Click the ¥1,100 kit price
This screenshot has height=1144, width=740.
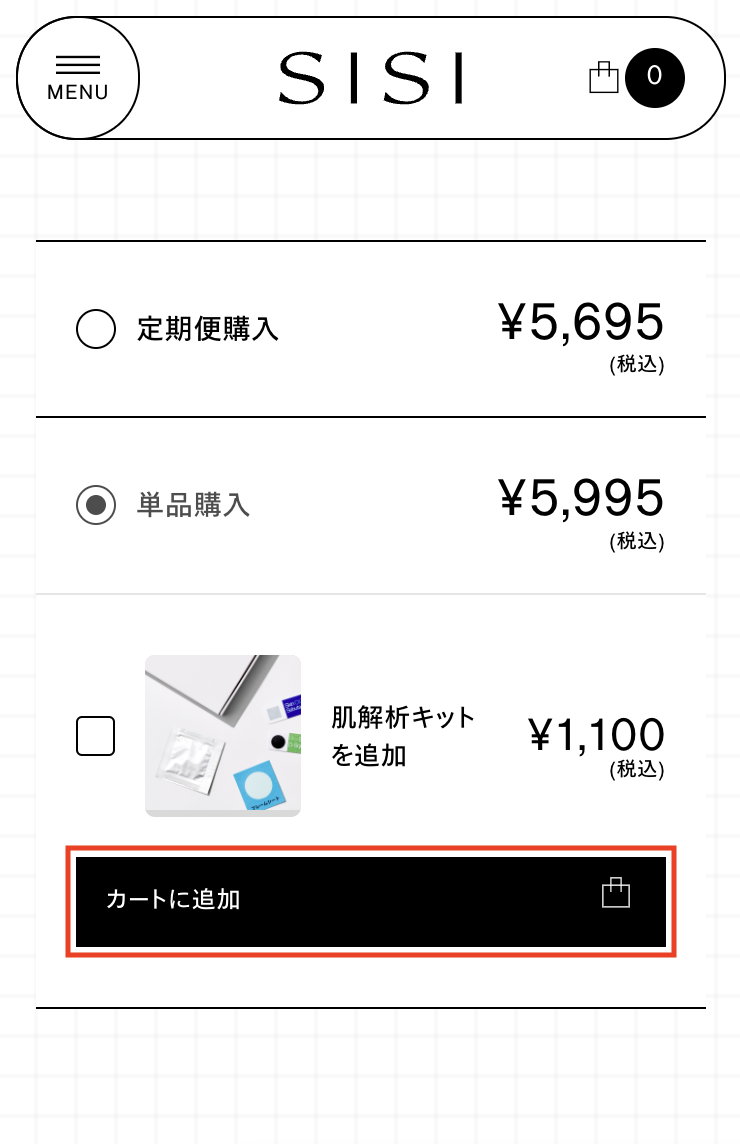pyautogui.click(x=596, y=734)
